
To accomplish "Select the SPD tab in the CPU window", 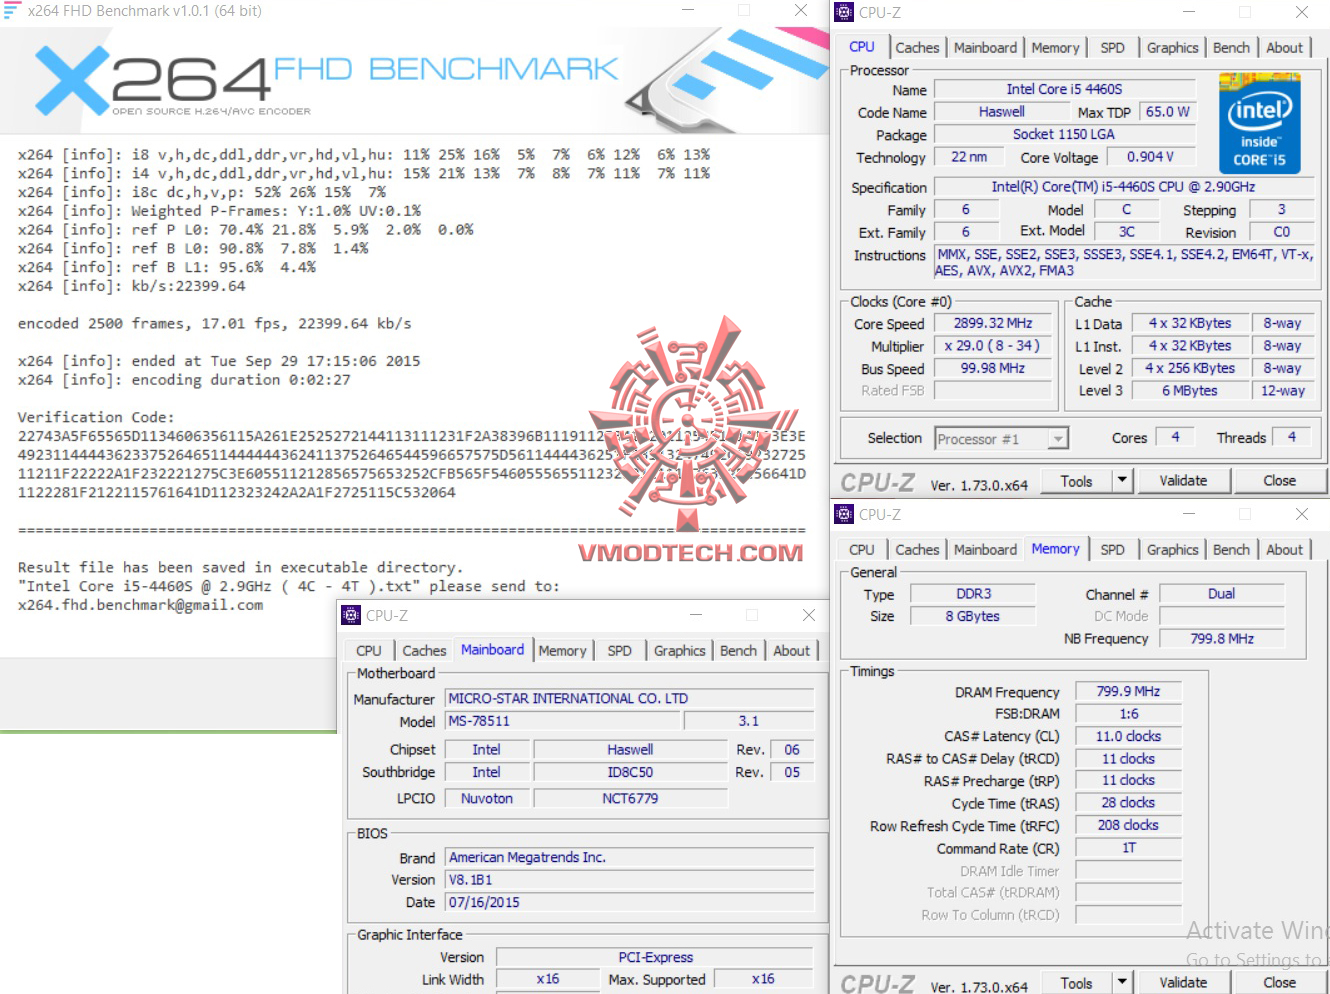I will click(1112, 48).
